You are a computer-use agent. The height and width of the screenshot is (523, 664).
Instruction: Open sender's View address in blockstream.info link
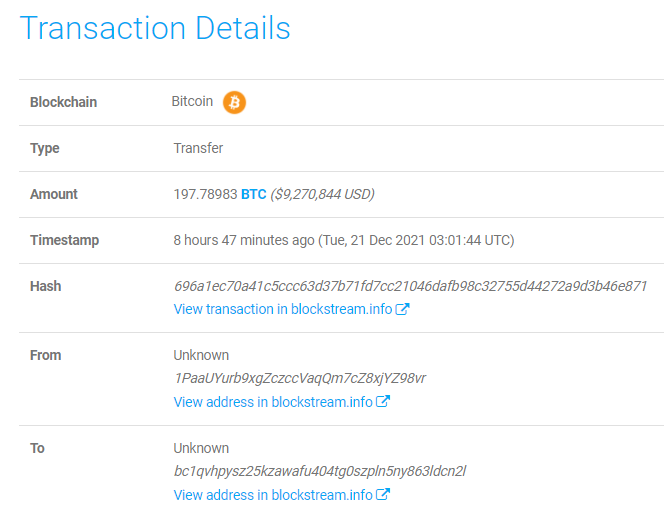coord(272,402)
